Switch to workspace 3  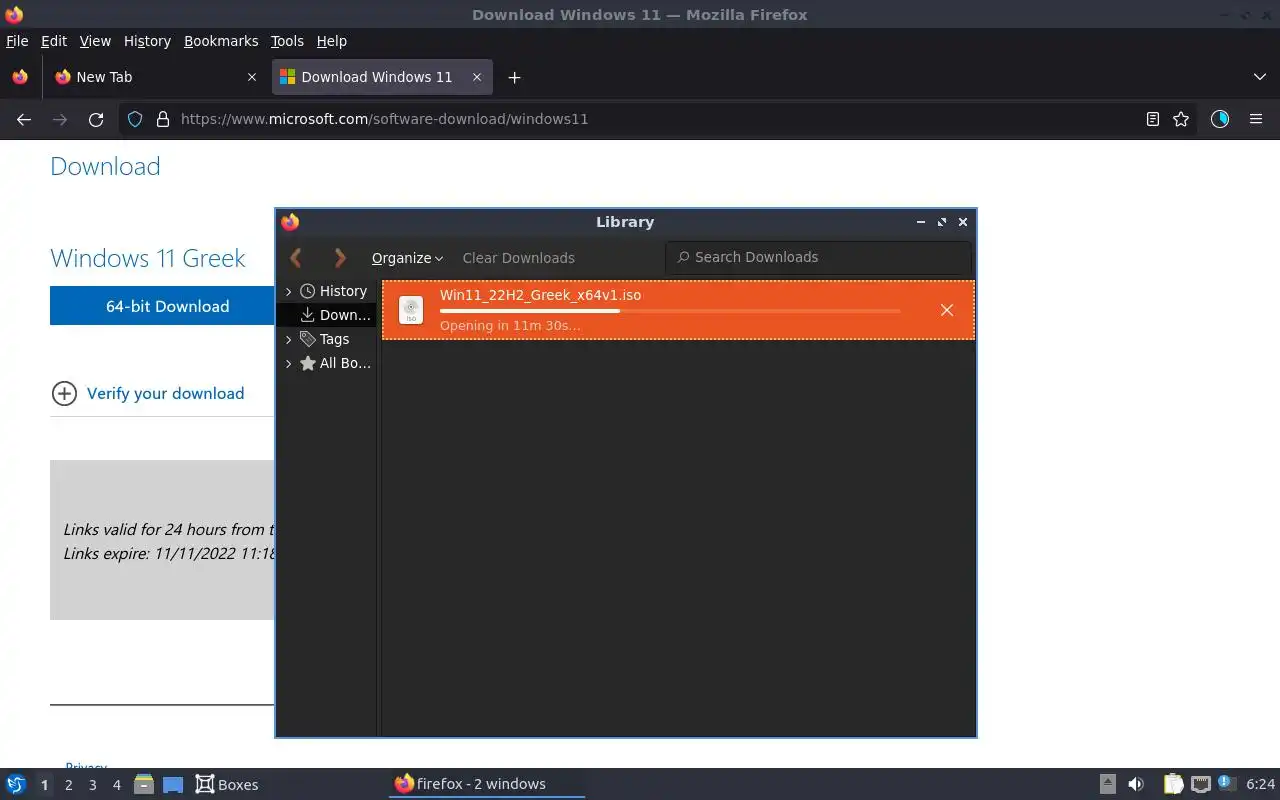[x=92, y=785]
